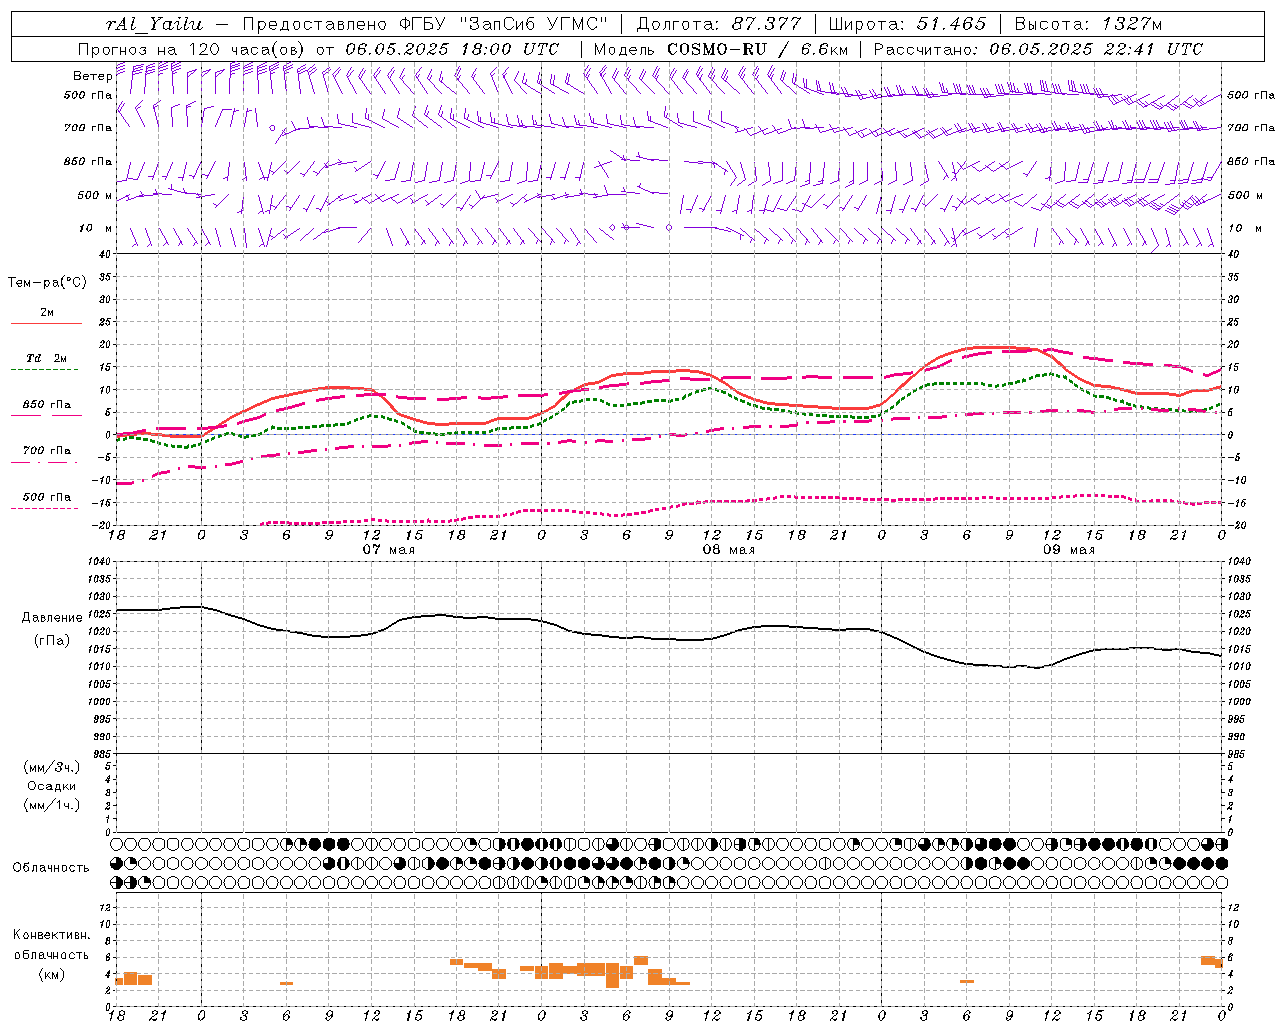Click the solid red line sample under 2м legend
The width and height of the screenshot is (1280, 1024).
click(x=46, y=324)
